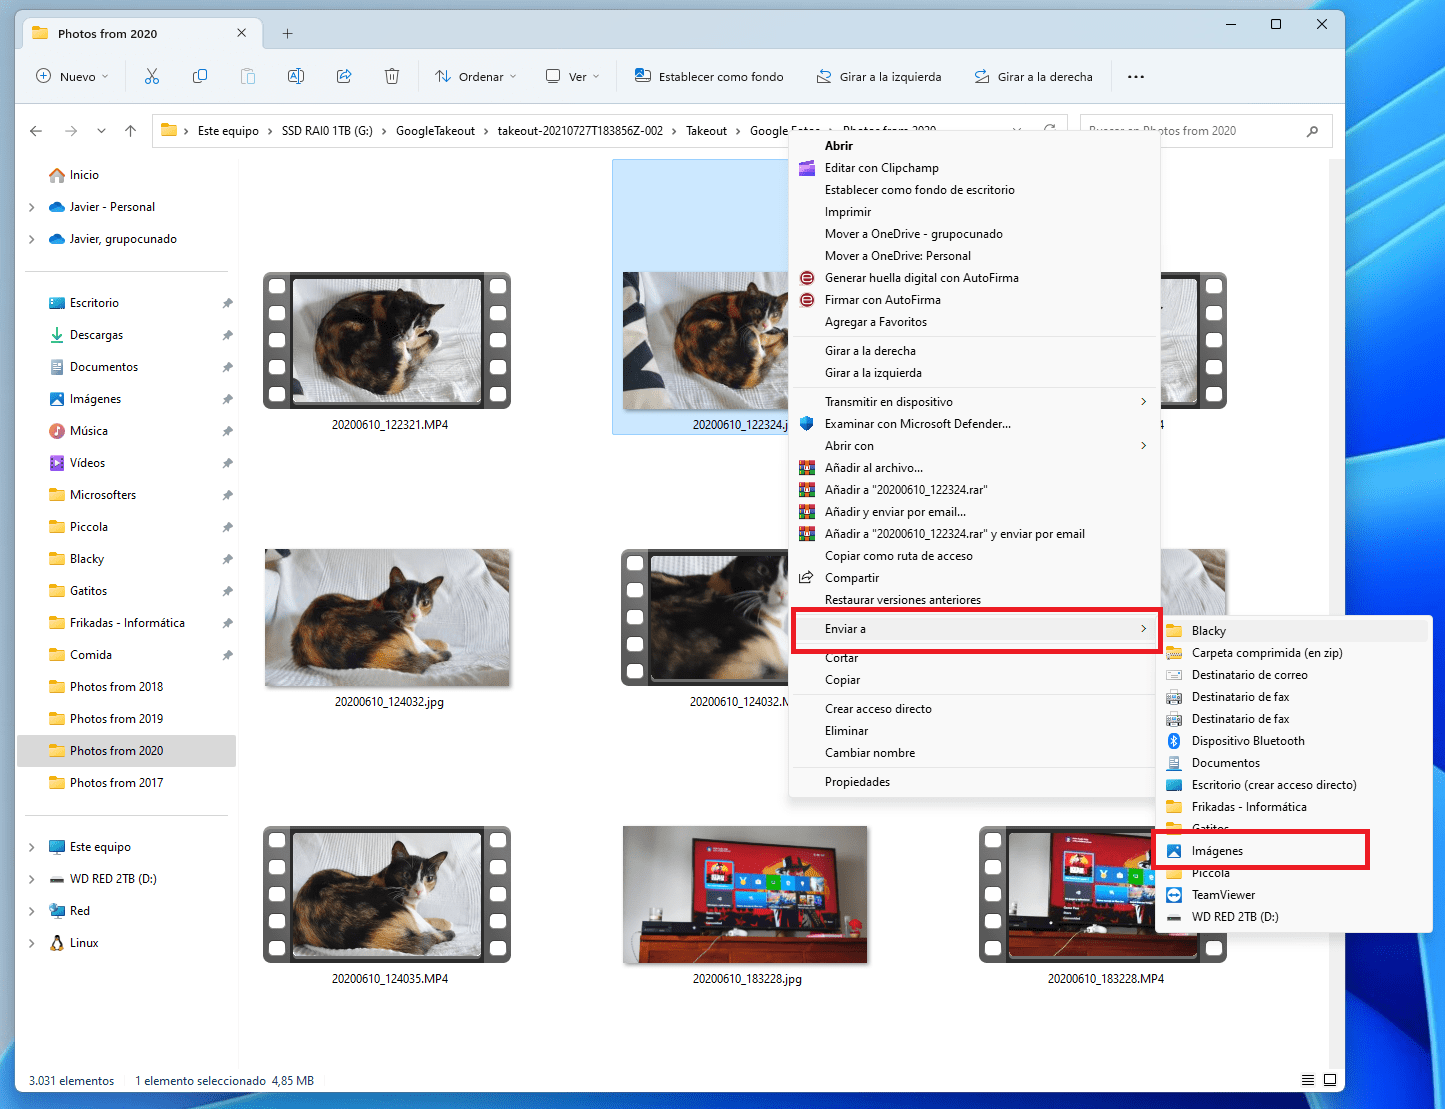Choose Examinar con Microsoft Defender
Viewport: 1445px width, 1109px height.
pos(917,424)
